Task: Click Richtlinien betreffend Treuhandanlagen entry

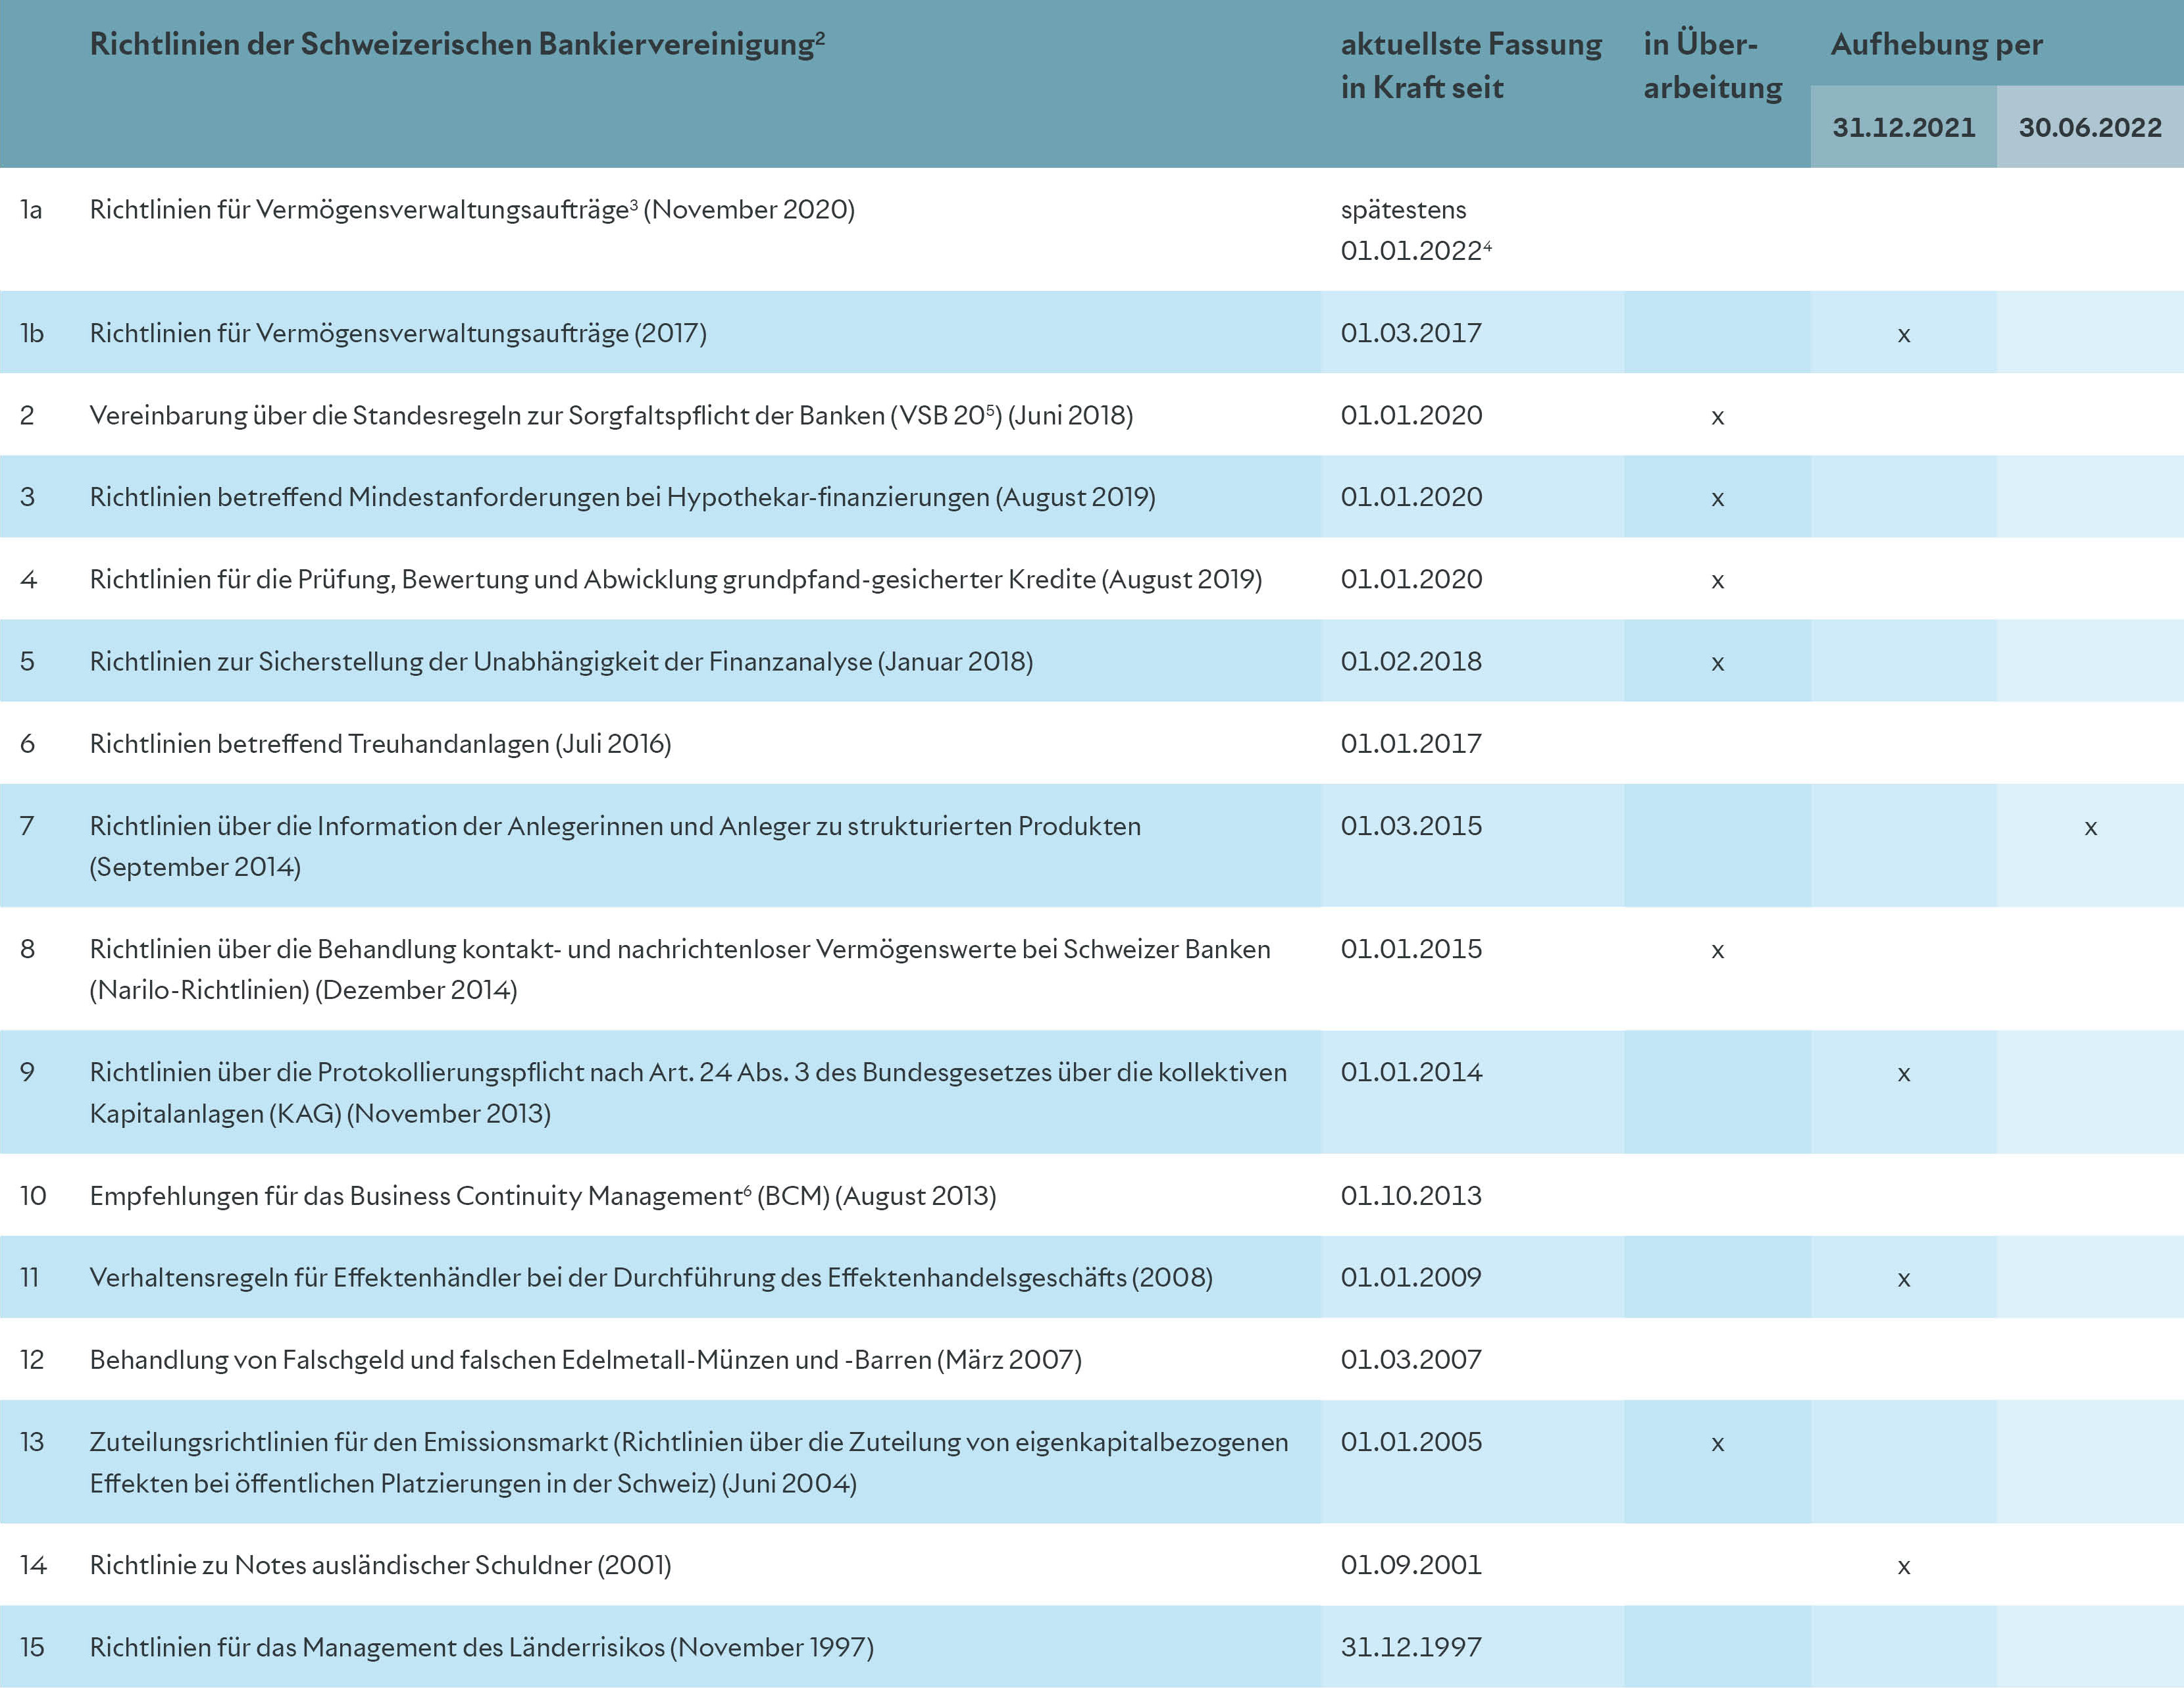Action: 380,744
